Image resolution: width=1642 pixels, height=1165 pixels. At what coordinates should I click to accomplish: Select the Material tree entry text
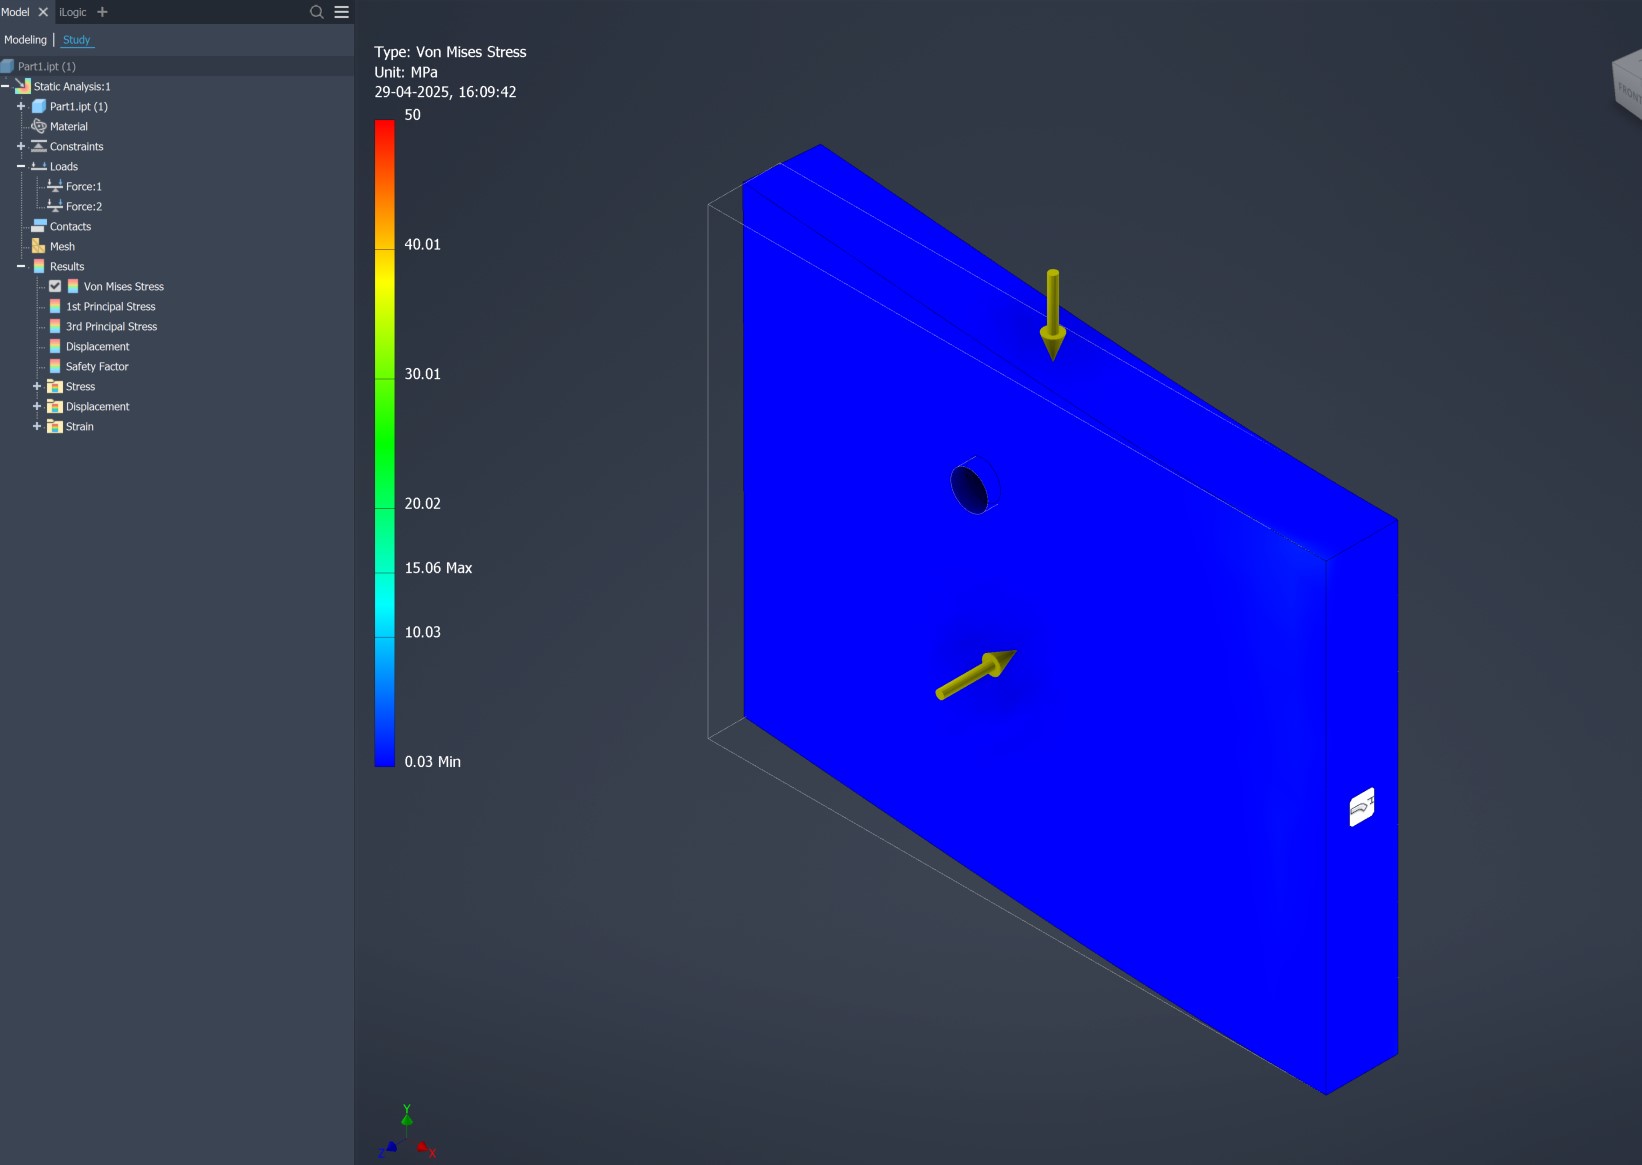(69, 127)
